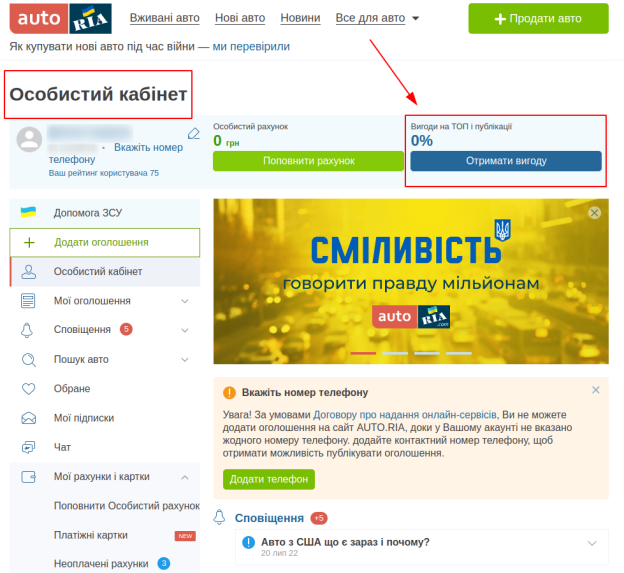Click Допомога ЗСУ flag icon
Viewport: 624px width, 573px height.
(28, 212)
